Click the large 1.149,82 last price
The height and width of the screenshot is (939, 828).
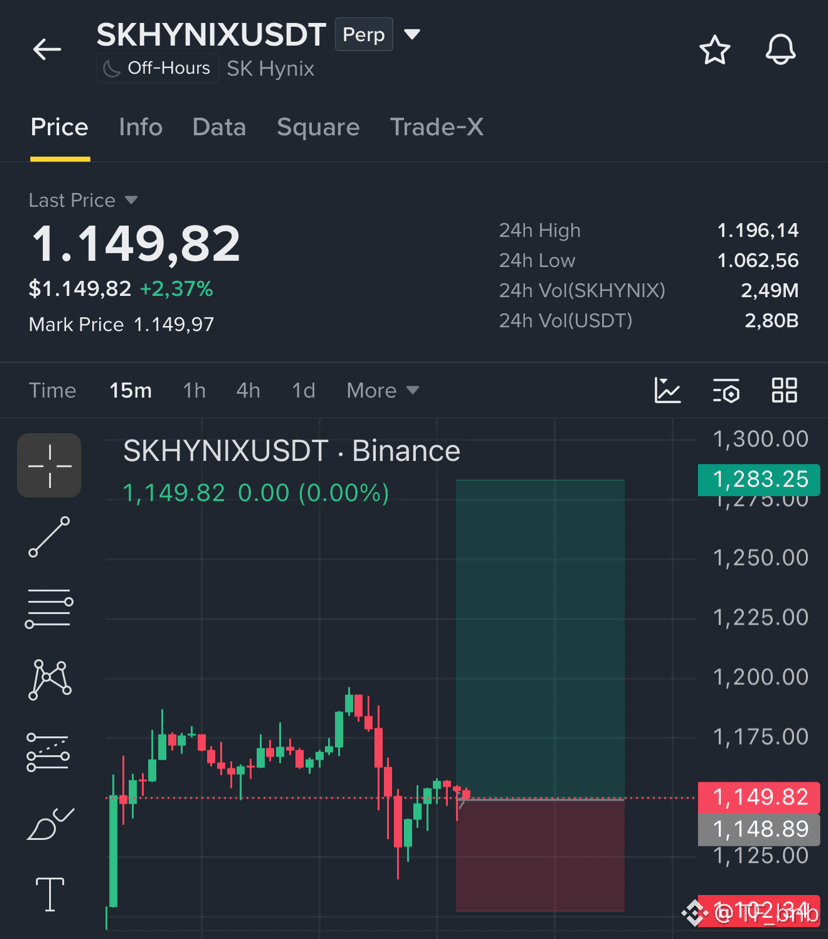pos(136,244)
